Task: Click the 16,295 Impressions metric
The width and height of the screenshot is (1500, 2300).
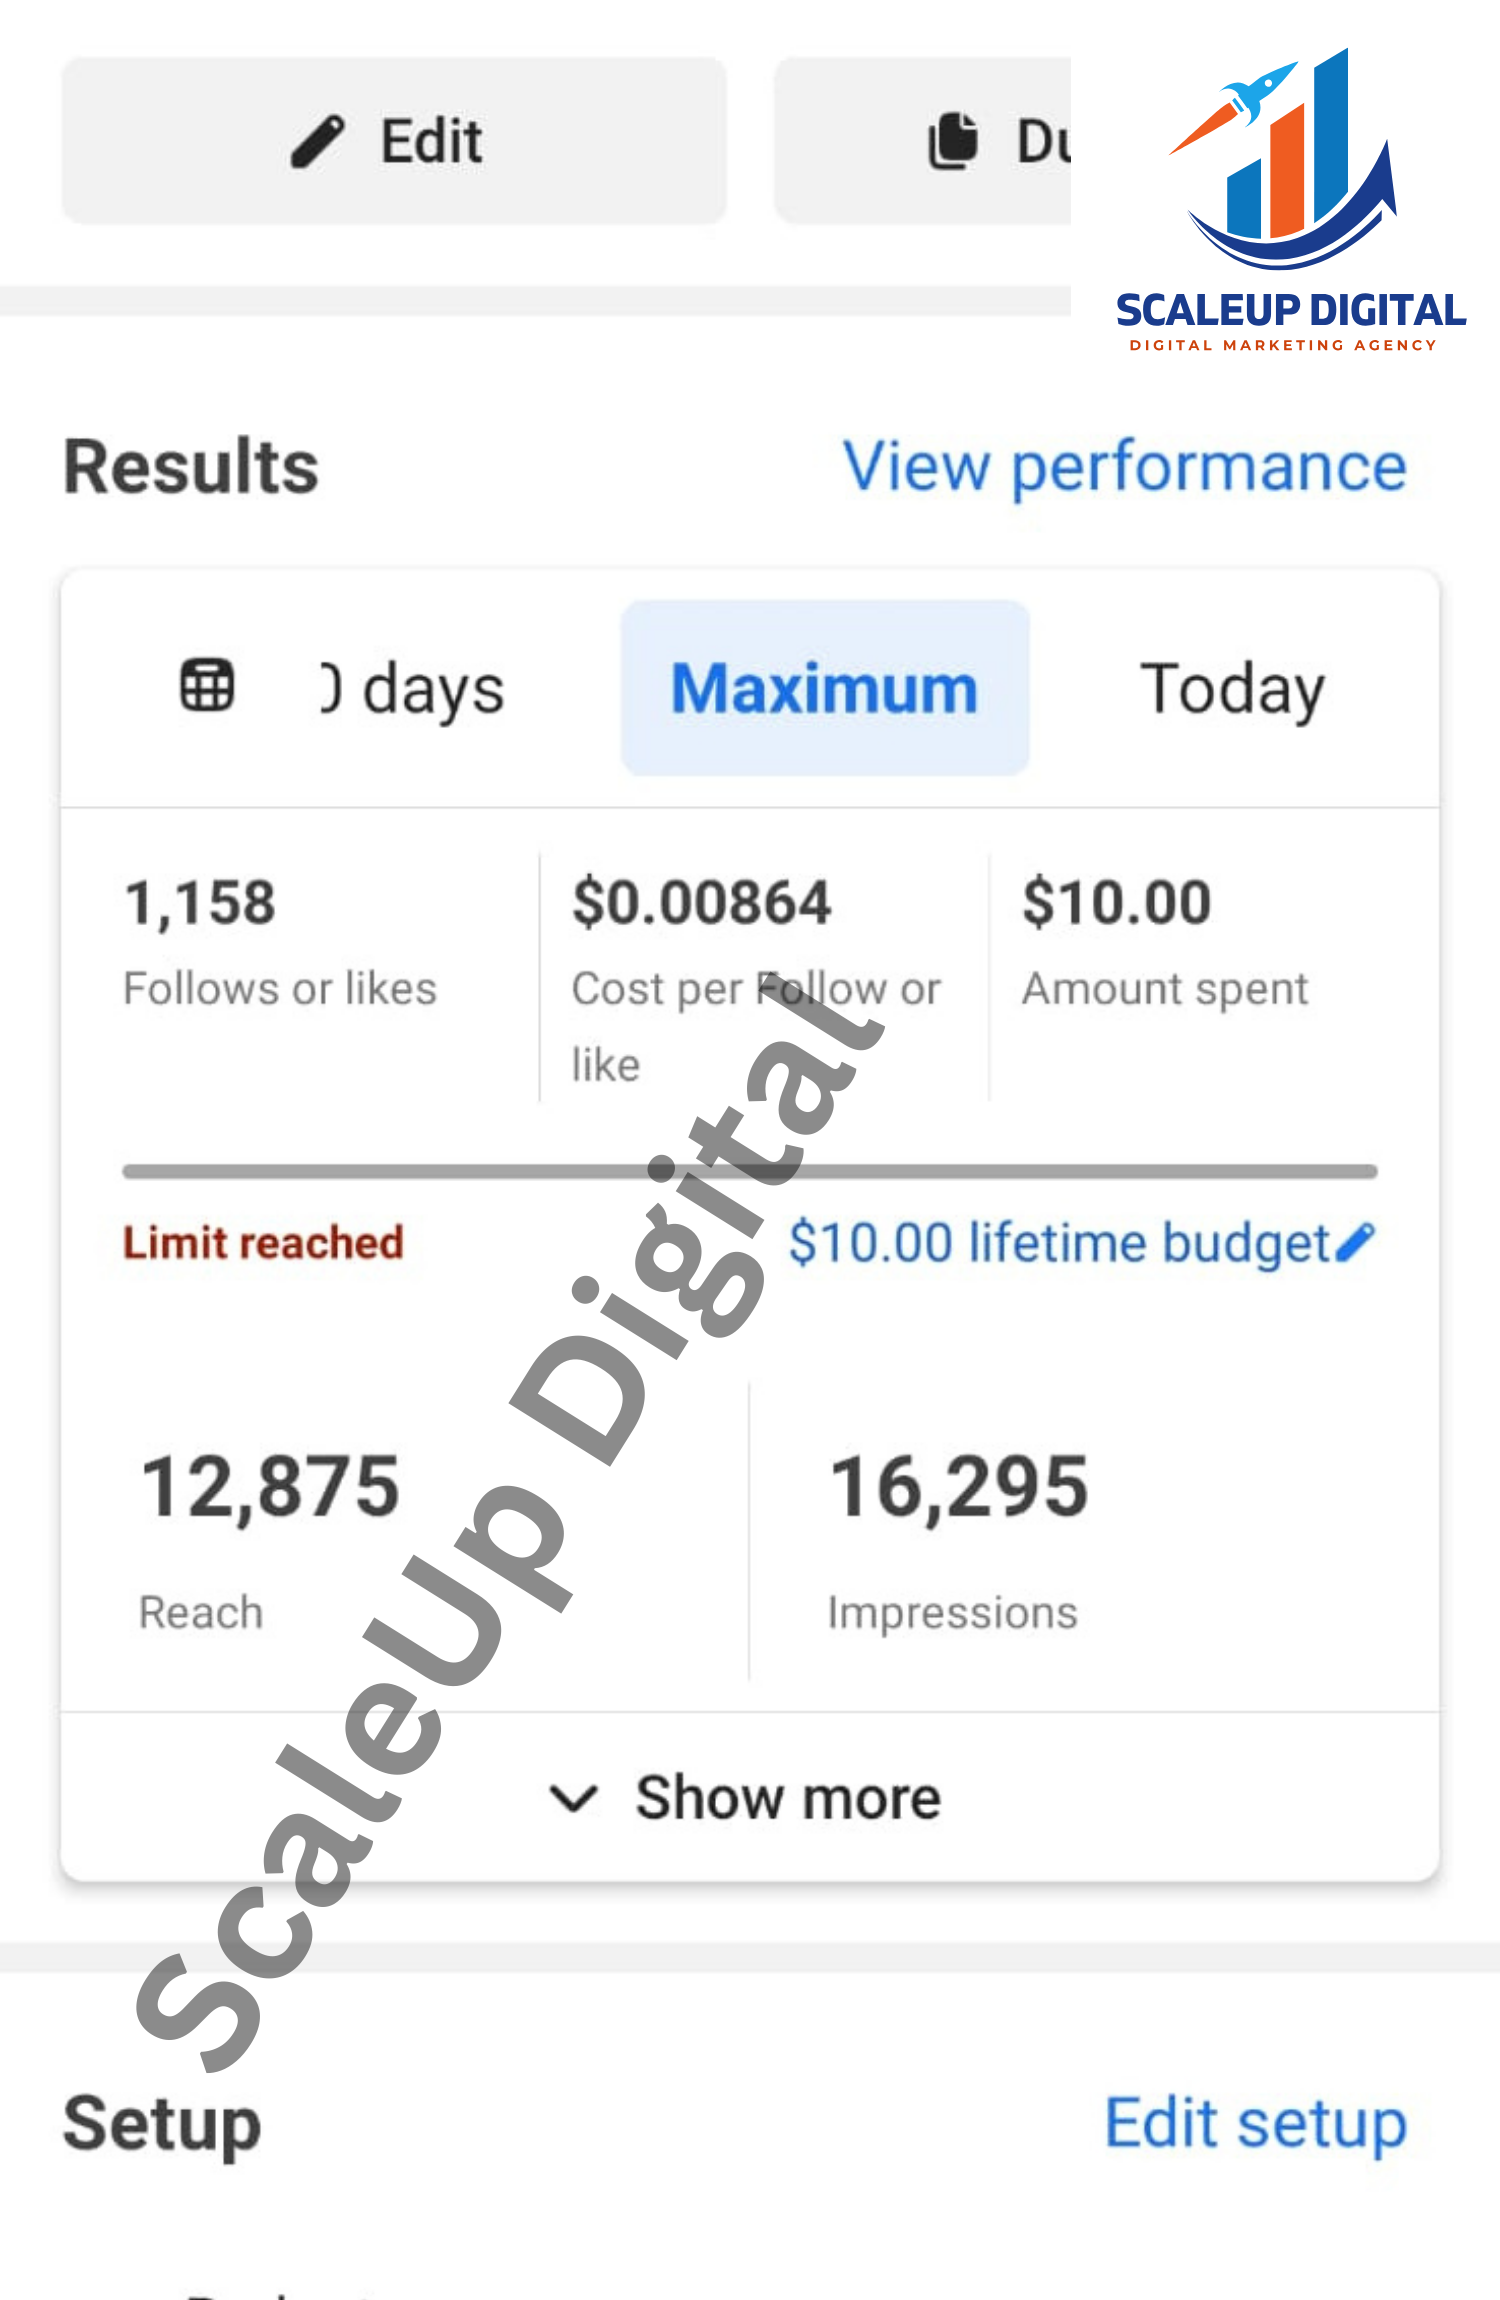Action: click(x=958, y=1530)
